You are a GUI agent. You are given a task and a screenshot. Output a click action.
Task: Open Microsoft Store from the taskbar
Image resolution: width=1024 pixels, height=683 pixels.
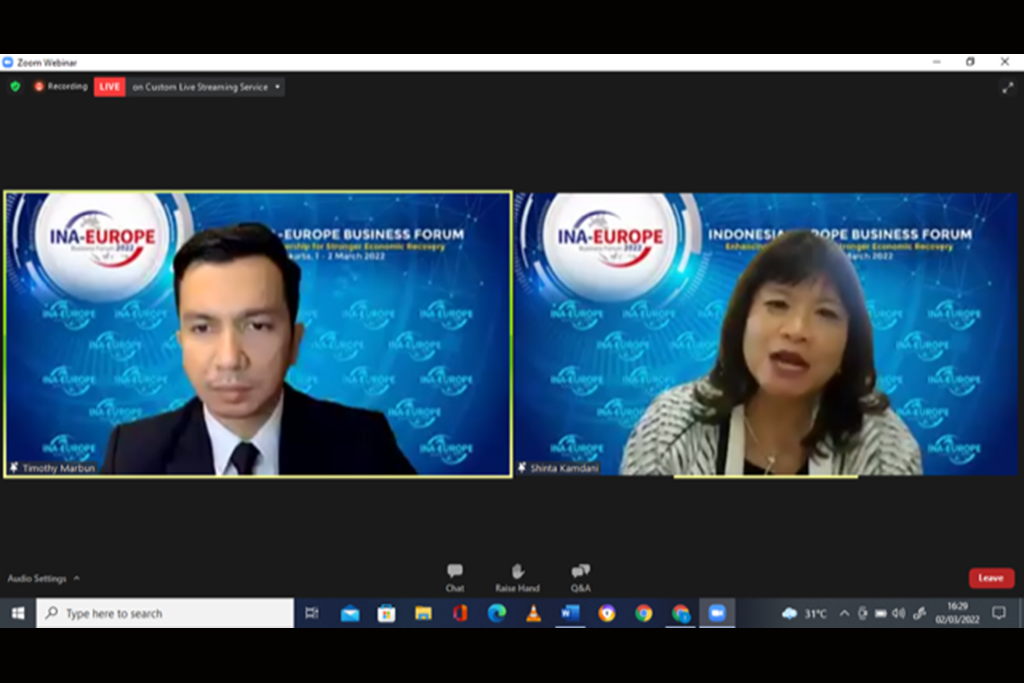click(x=387, y=613)
